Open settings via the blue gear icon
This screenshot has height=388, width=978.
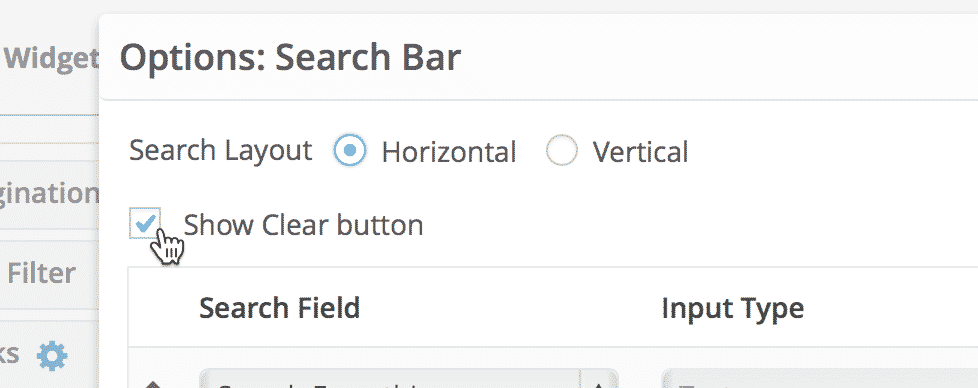coord(52,356)
